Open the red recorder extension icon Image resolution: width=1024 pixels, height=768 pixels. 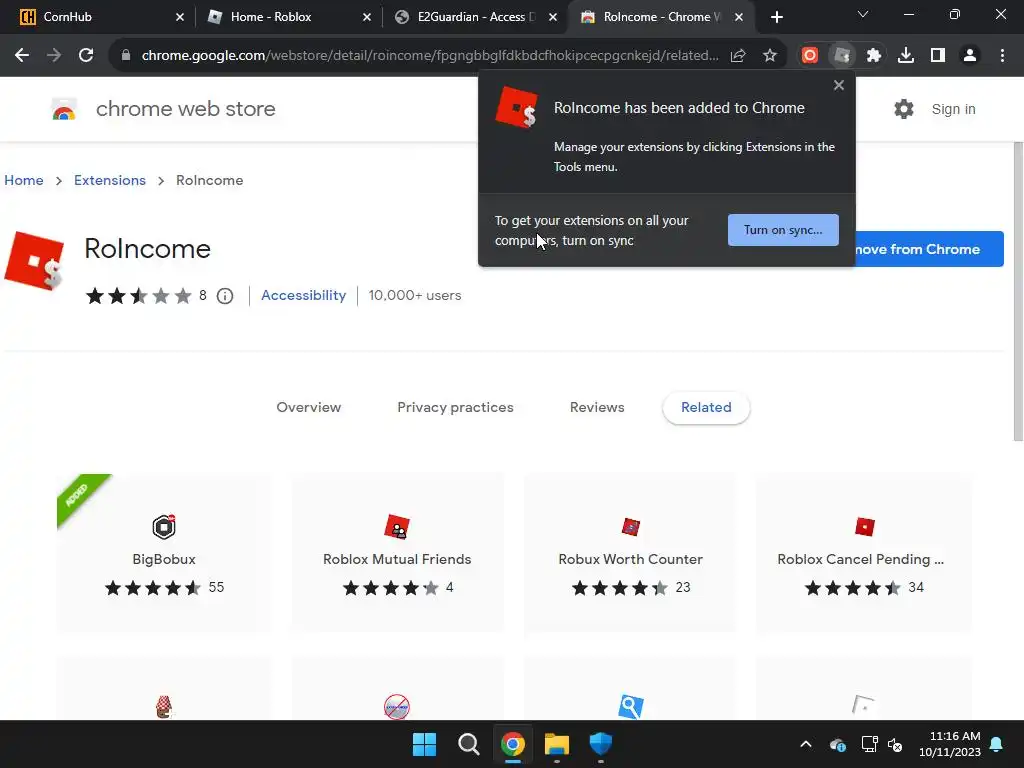(810, 56)
